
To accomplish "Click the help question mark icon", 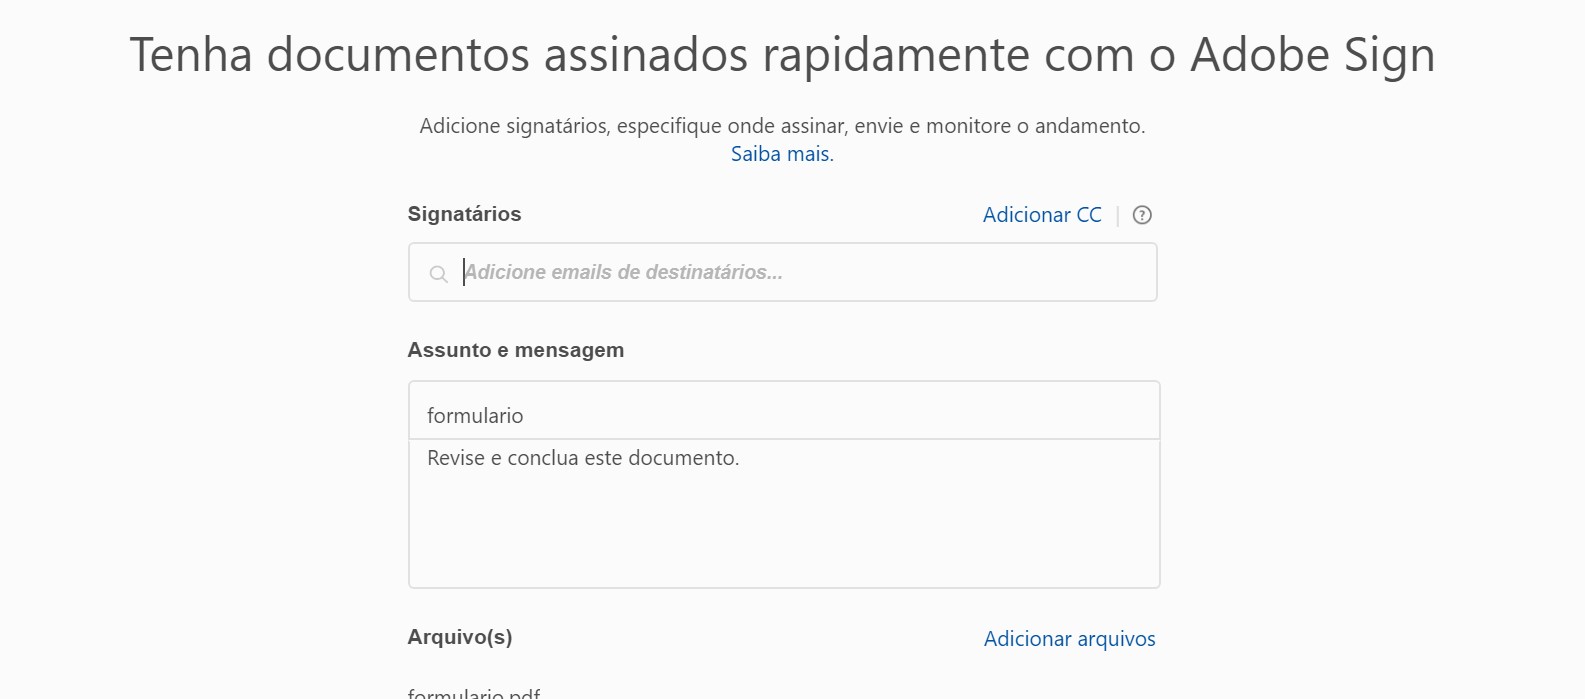I will (1142, 215).
